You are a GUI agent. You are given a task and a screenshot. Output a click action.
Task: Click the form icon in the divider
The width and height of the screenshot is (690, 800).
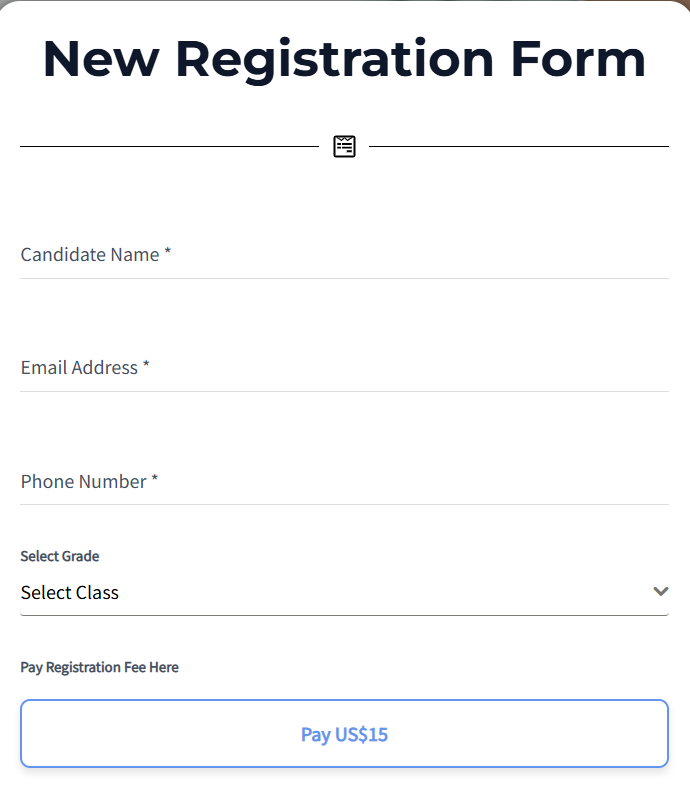(x=344, y=147)
